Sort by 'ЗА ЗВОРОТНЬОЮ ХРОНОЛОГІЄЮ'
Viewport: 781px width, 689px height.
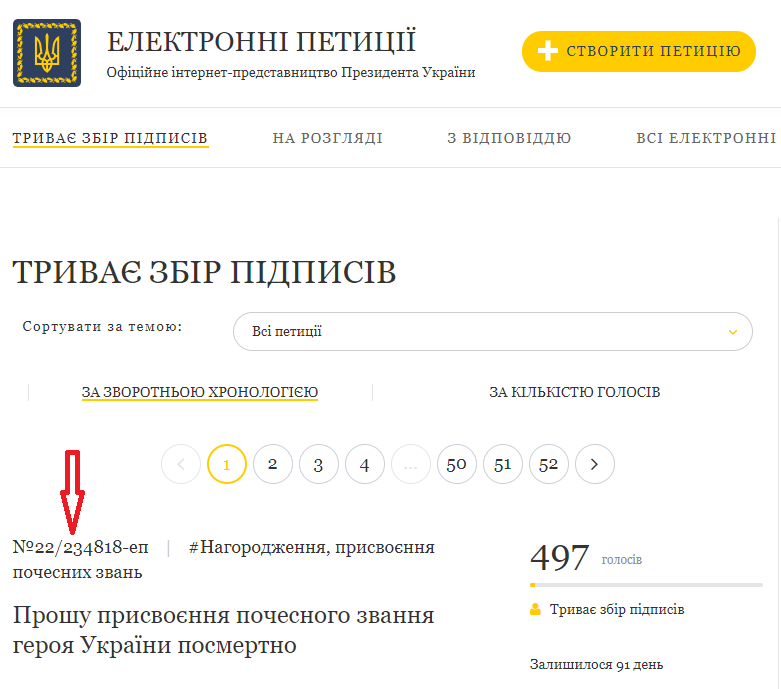[x=200, y=393]
